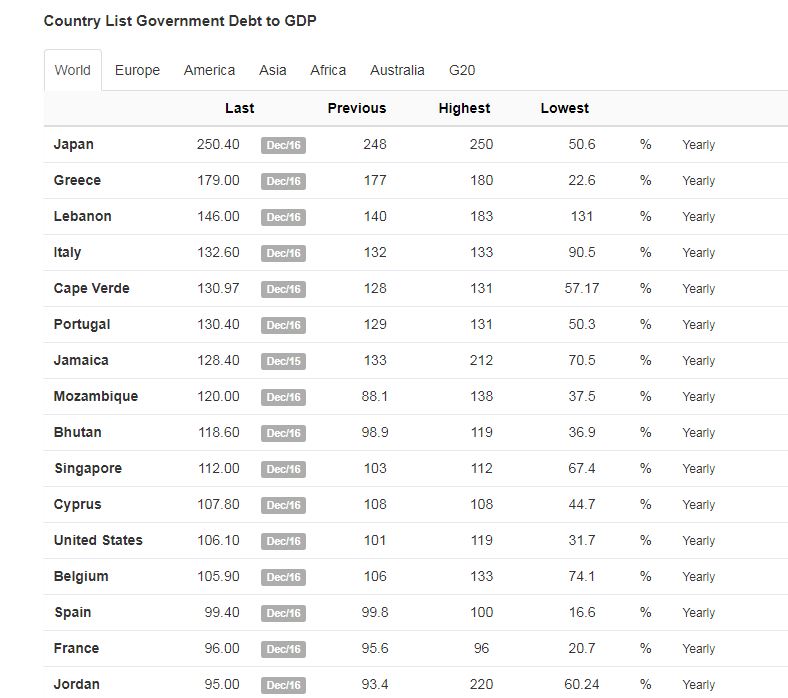788x698 pixels.
Task: Open the G20 tab
Action: coord(462,70)
